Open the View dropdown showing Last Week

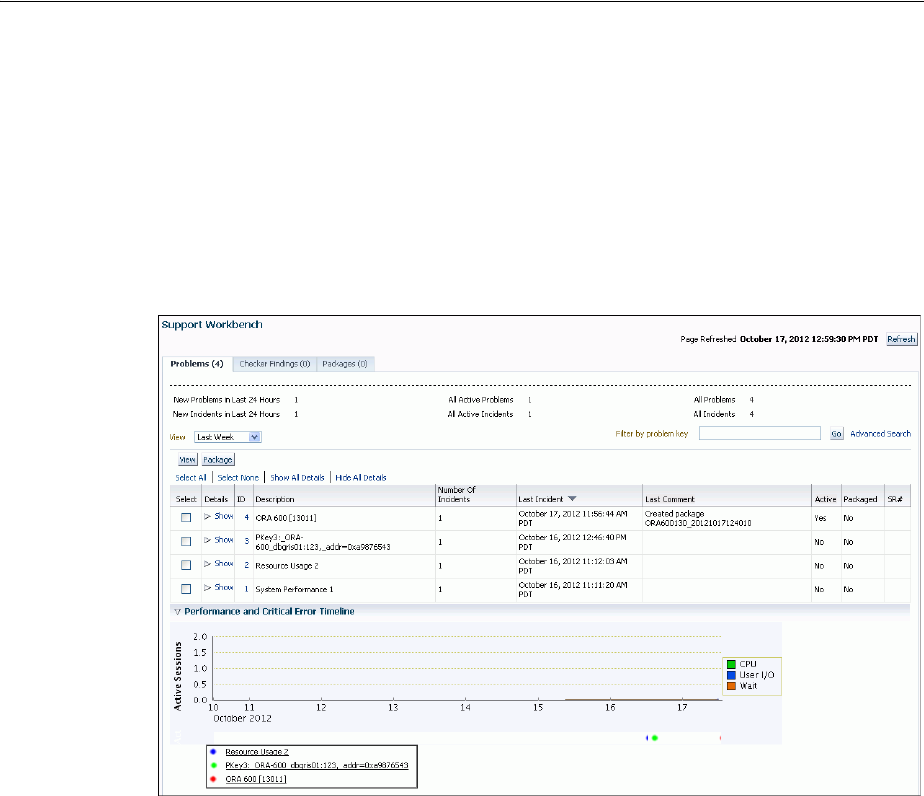(x=227, y=437)
